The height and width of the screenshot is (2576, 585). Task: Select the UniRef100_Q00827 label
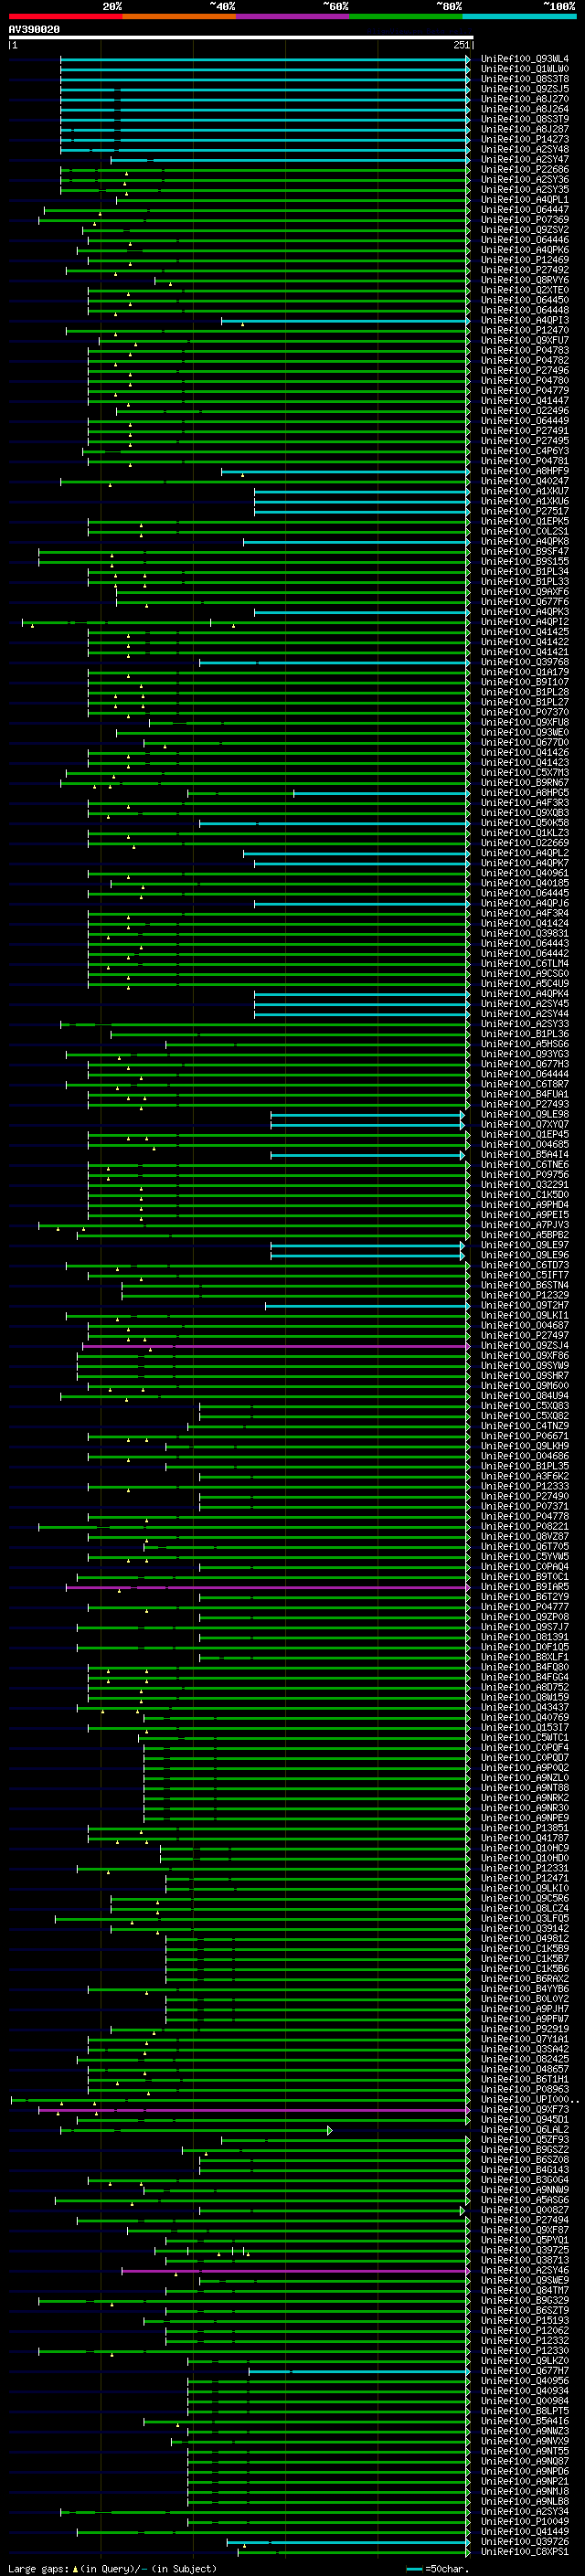[x=525, y=2210]
